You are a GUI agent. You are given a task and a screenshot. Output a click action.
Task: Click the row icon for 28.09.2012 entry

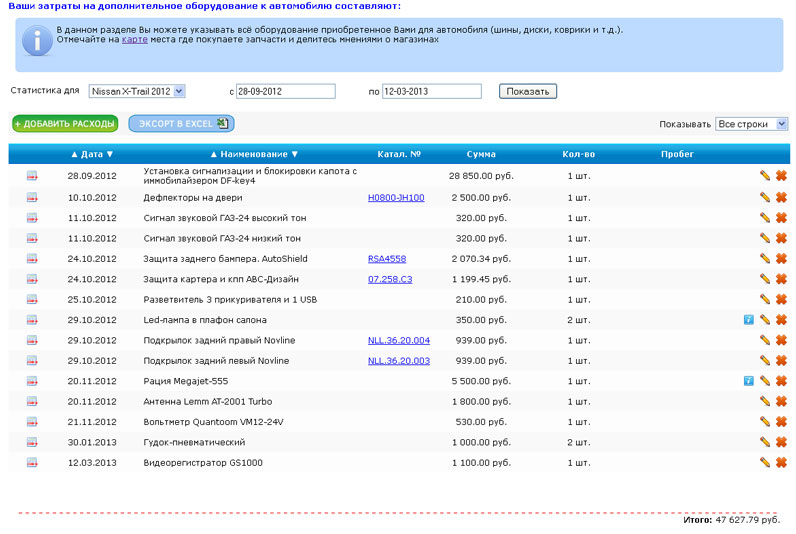(x=32, y=176)
